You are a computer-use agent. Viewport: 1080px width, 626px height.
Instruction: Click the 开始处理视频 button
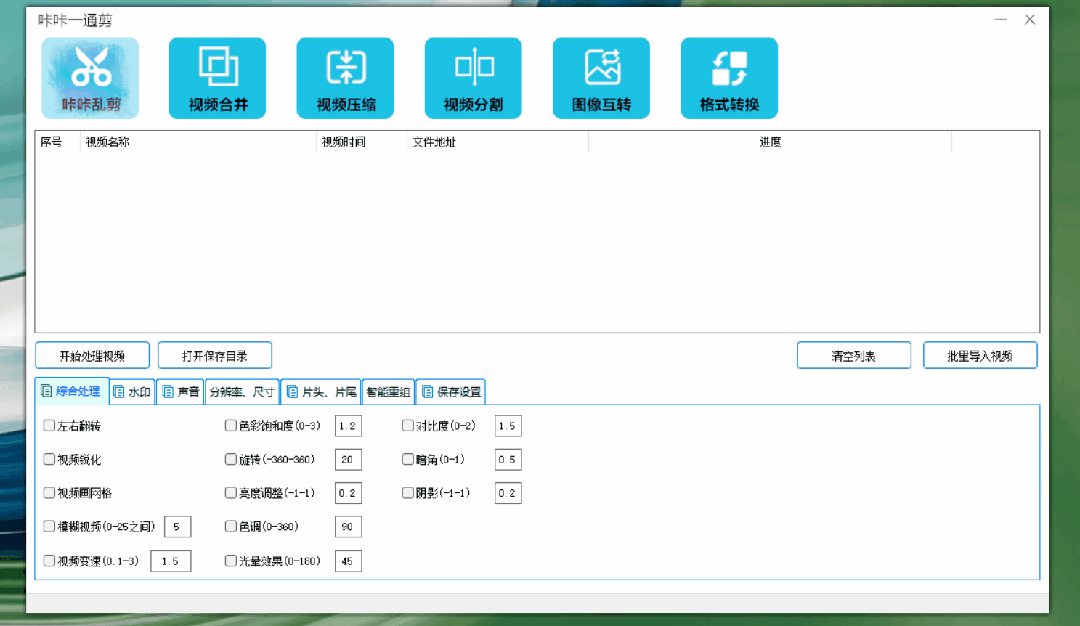click(x=92, y=355)
